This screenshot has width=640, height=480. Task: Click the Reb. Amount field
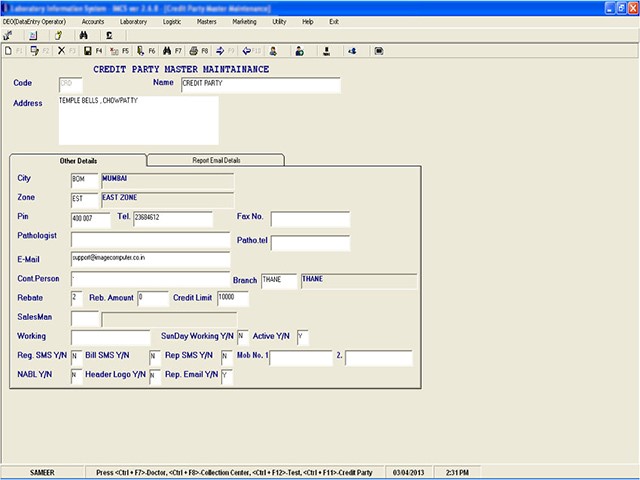coord(153,298)
